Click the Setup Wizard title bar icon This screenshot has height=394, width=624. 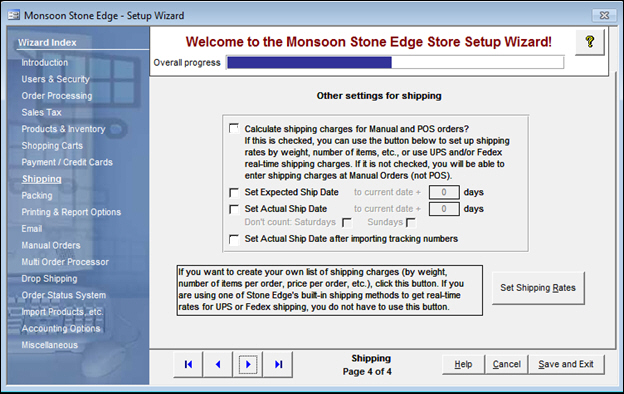pyautogui.click(x=14, y=16)
